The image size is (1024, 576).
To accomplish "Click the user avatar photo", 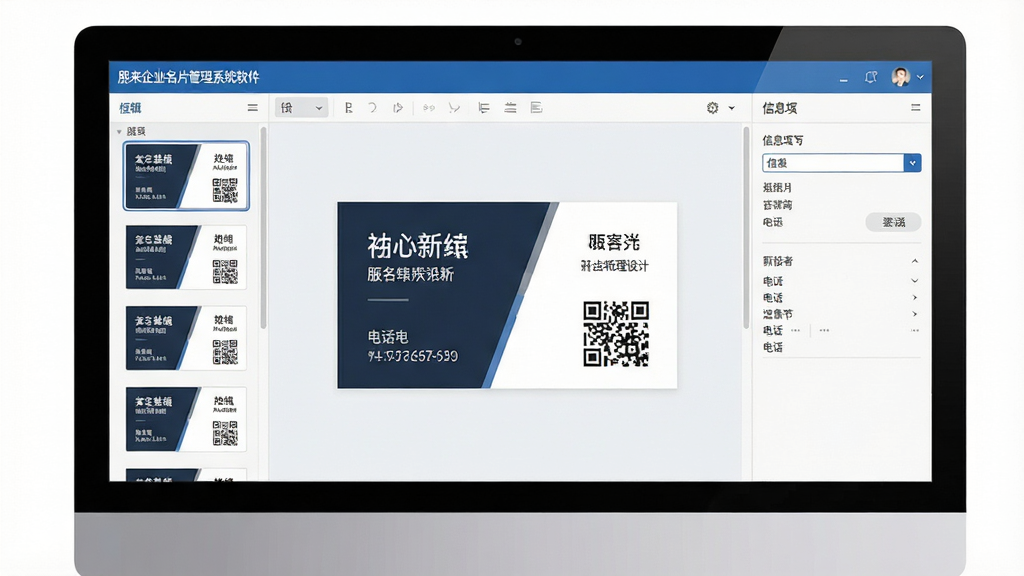I will (901, 76).
